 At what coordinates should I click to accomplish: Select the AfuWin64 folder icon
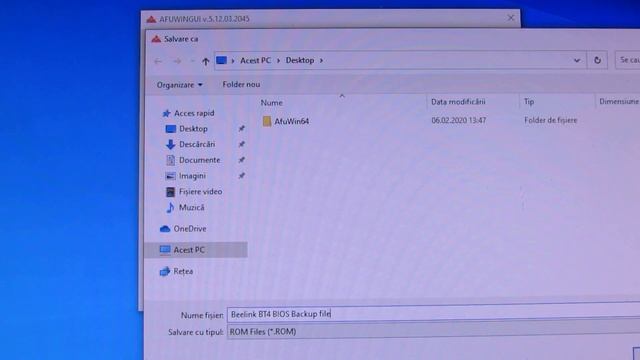(x=267, y=121)
